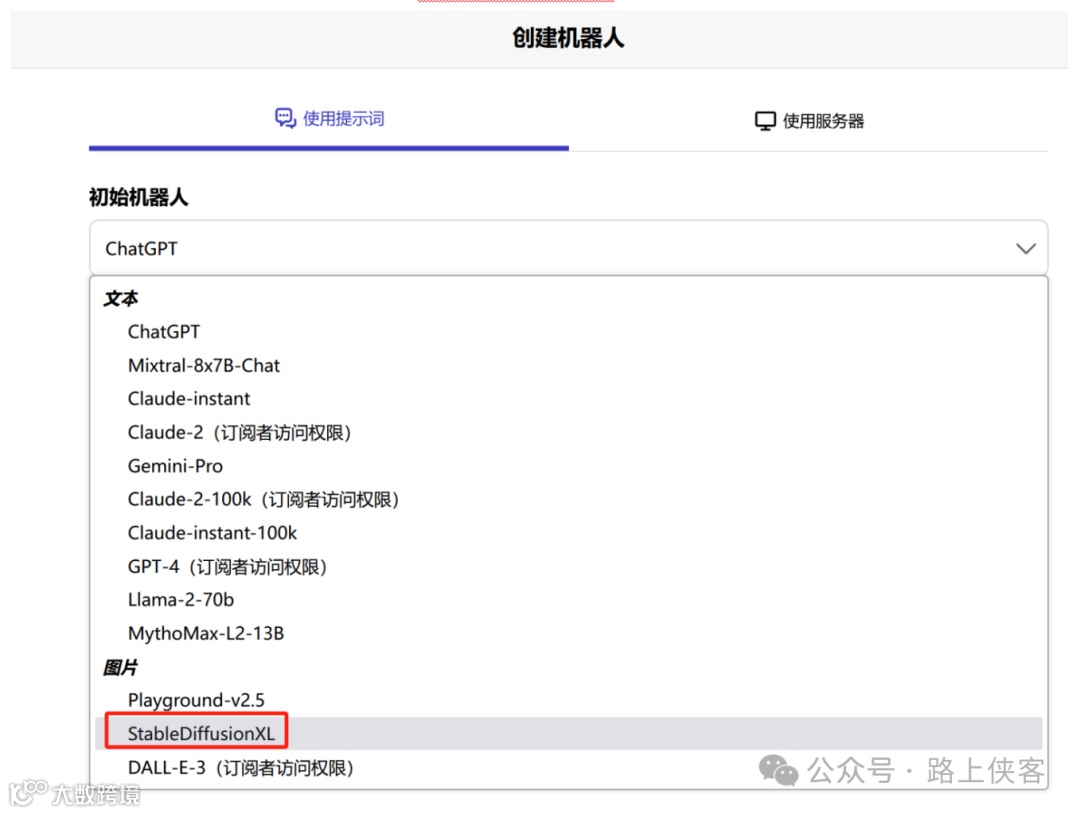Image resolution: width=1080 pixels, height=814 pixels.
Task: Click the 图片 group heading
Action: [x=121, y=667]
